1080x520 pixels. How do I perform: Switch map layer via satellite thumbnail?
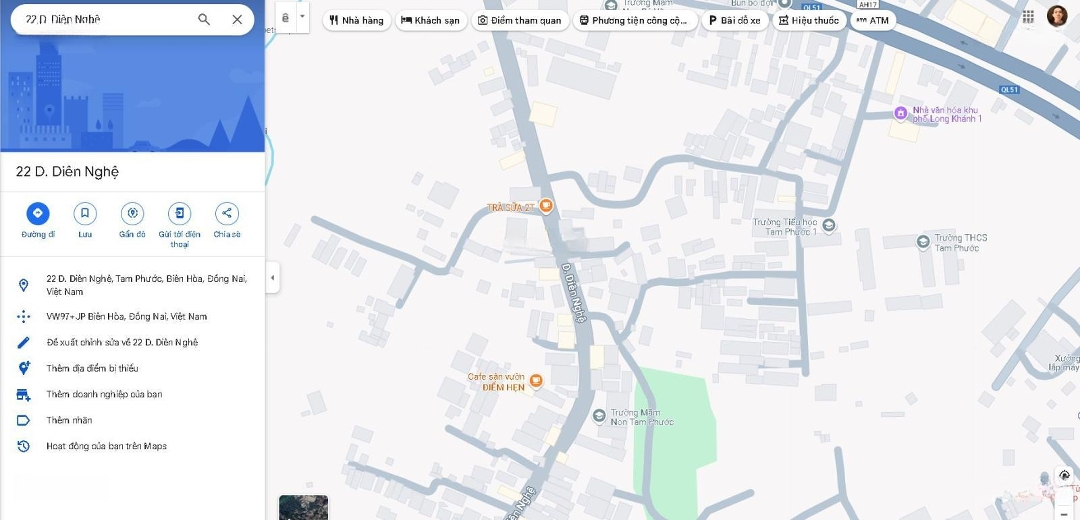(304, 508)
